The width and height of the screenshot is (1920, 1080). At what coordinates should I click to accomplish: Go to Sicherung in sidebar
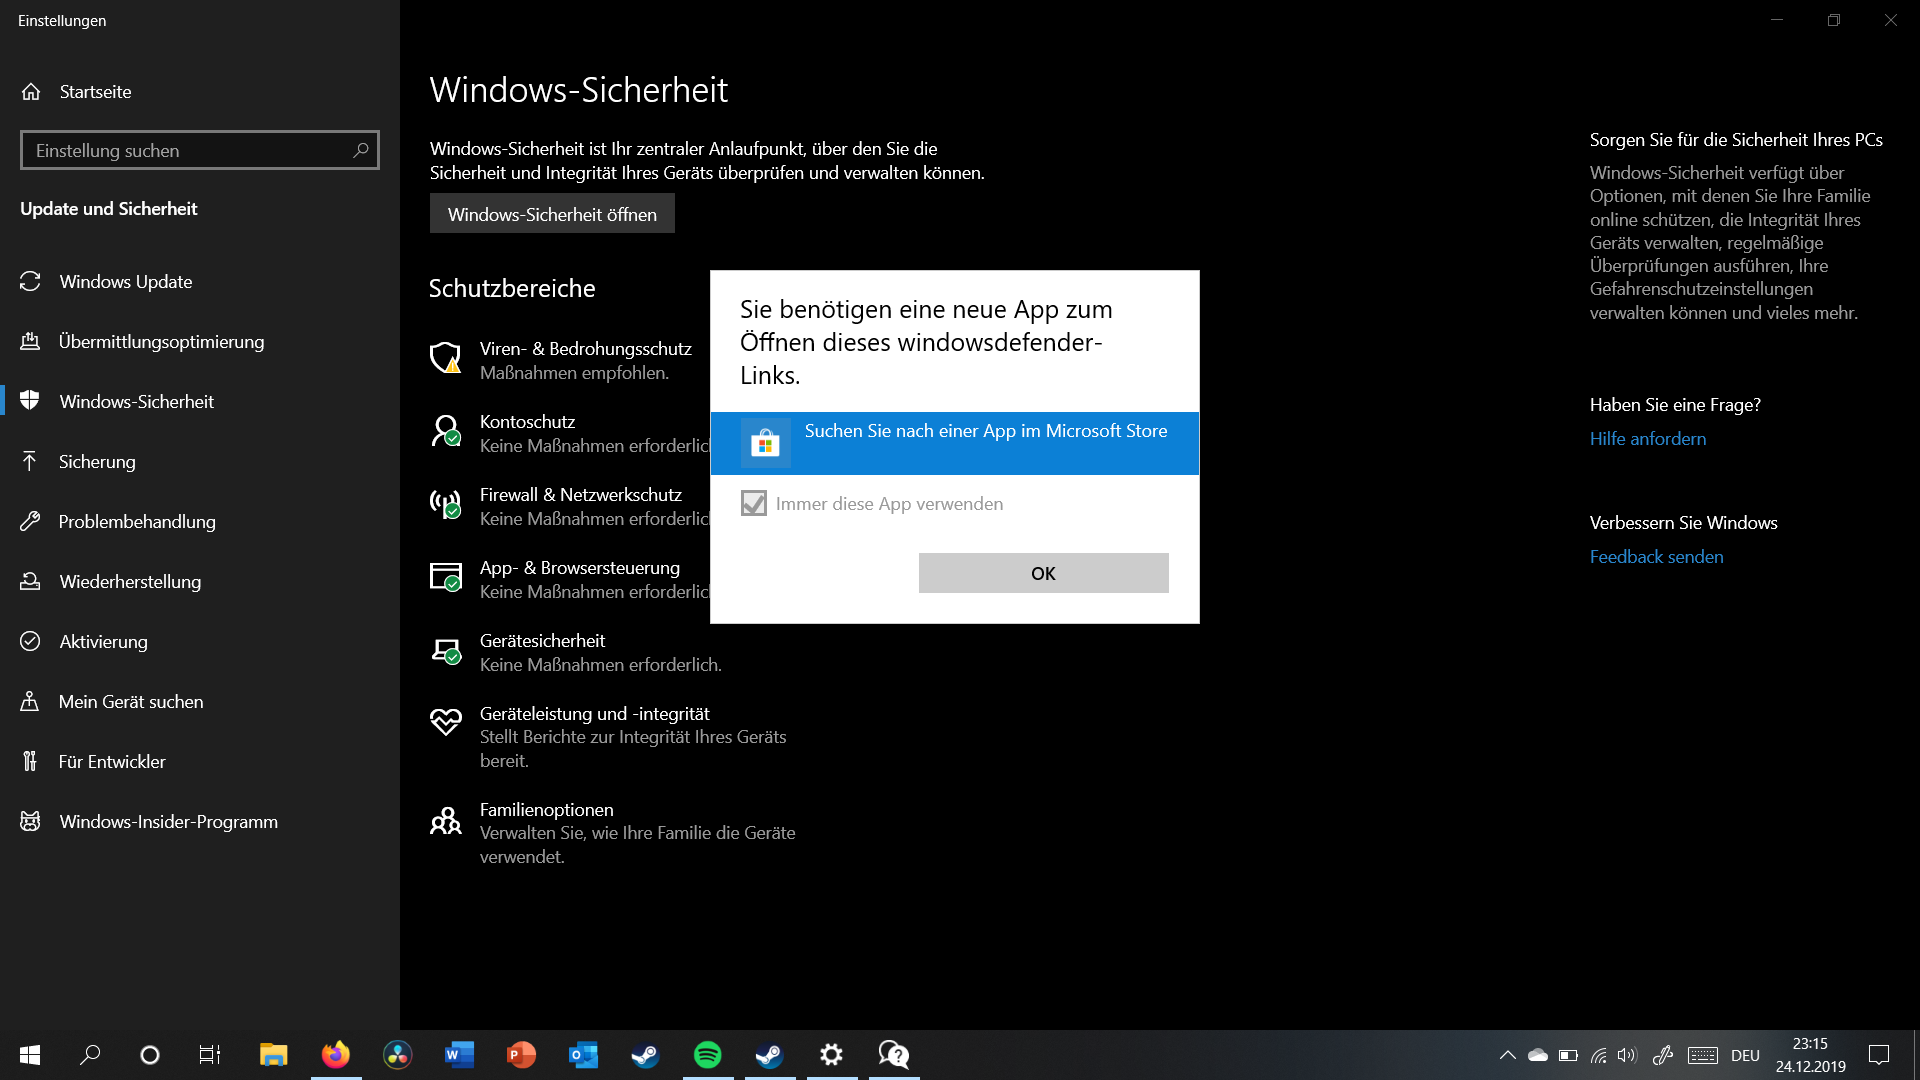coord(97,461)
